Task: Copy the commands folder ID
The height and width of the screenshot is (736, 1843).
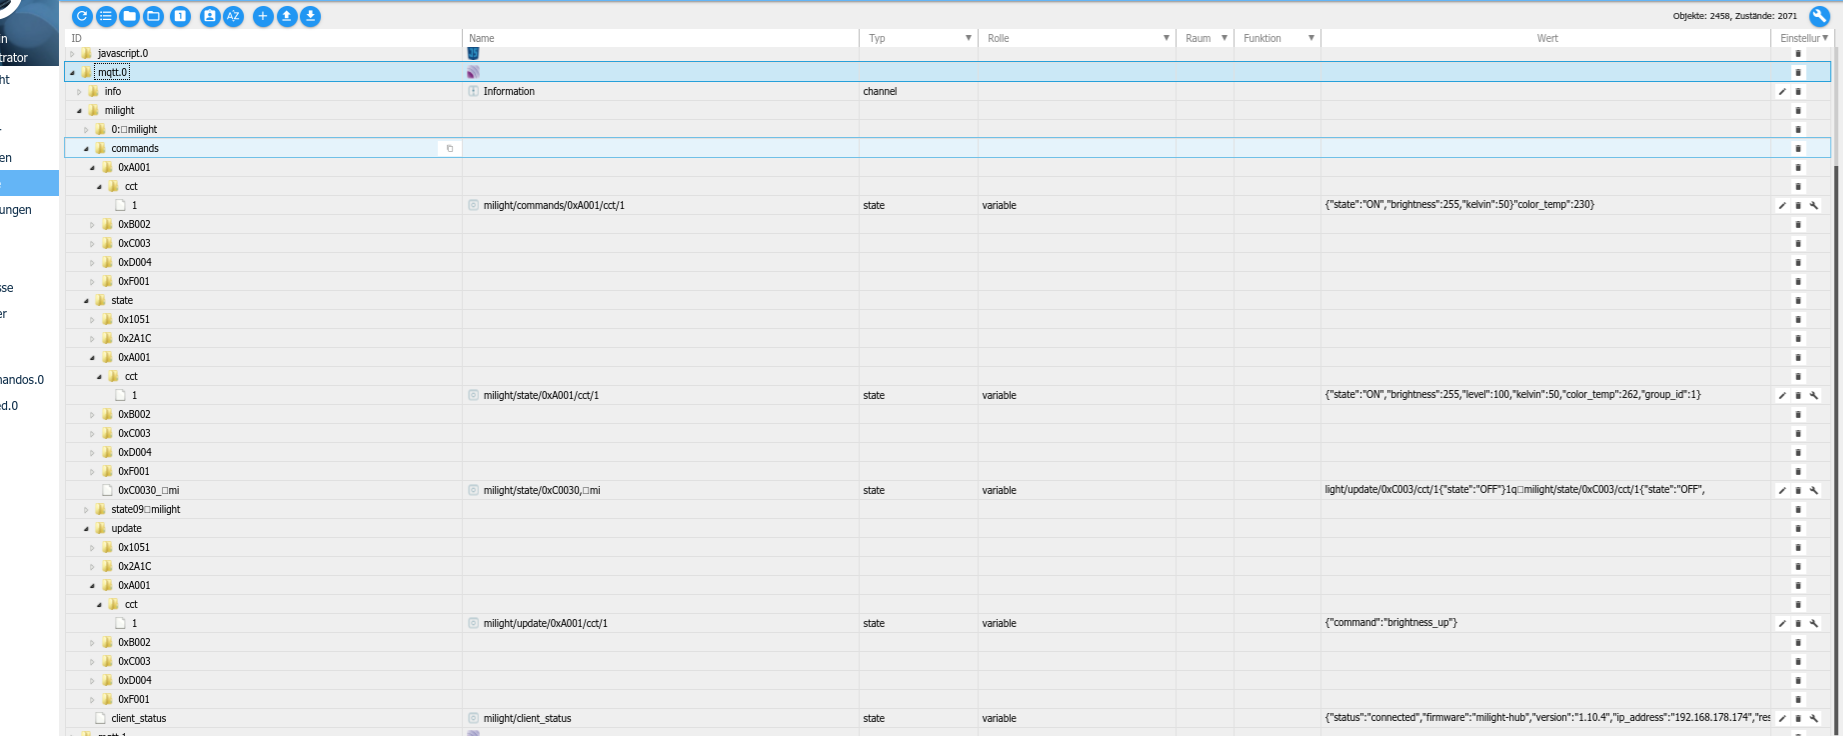Action: [x=450, y=148]
